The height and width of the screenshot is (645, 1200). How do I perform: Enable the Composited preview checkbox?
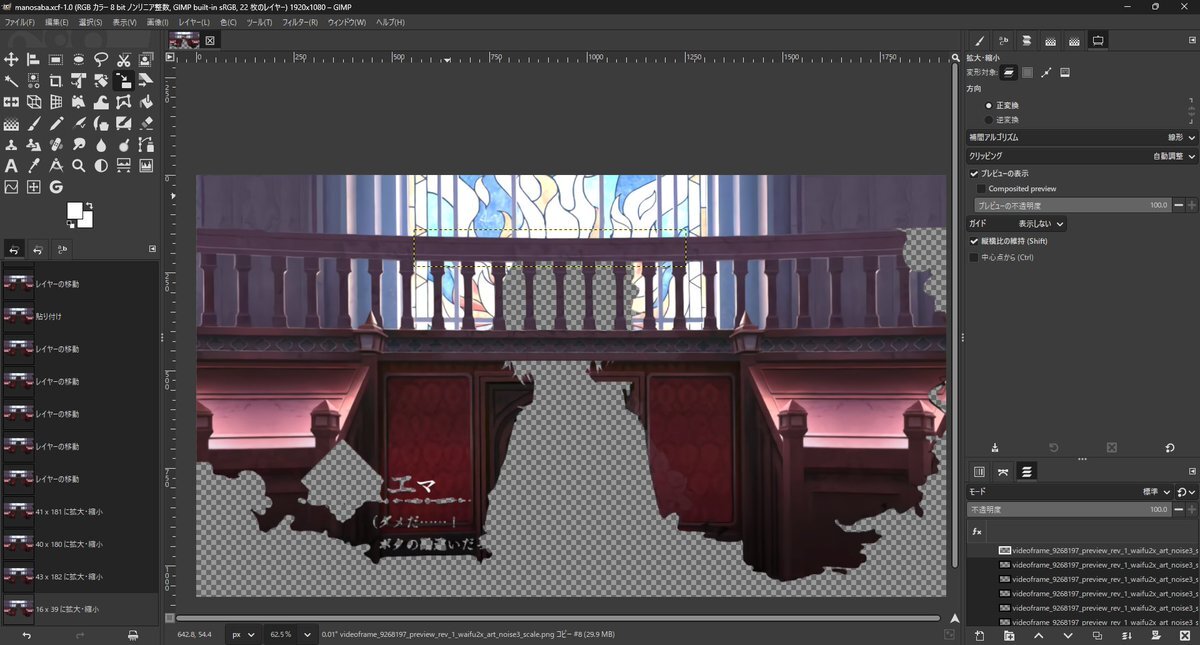click(x=981, y=189)
